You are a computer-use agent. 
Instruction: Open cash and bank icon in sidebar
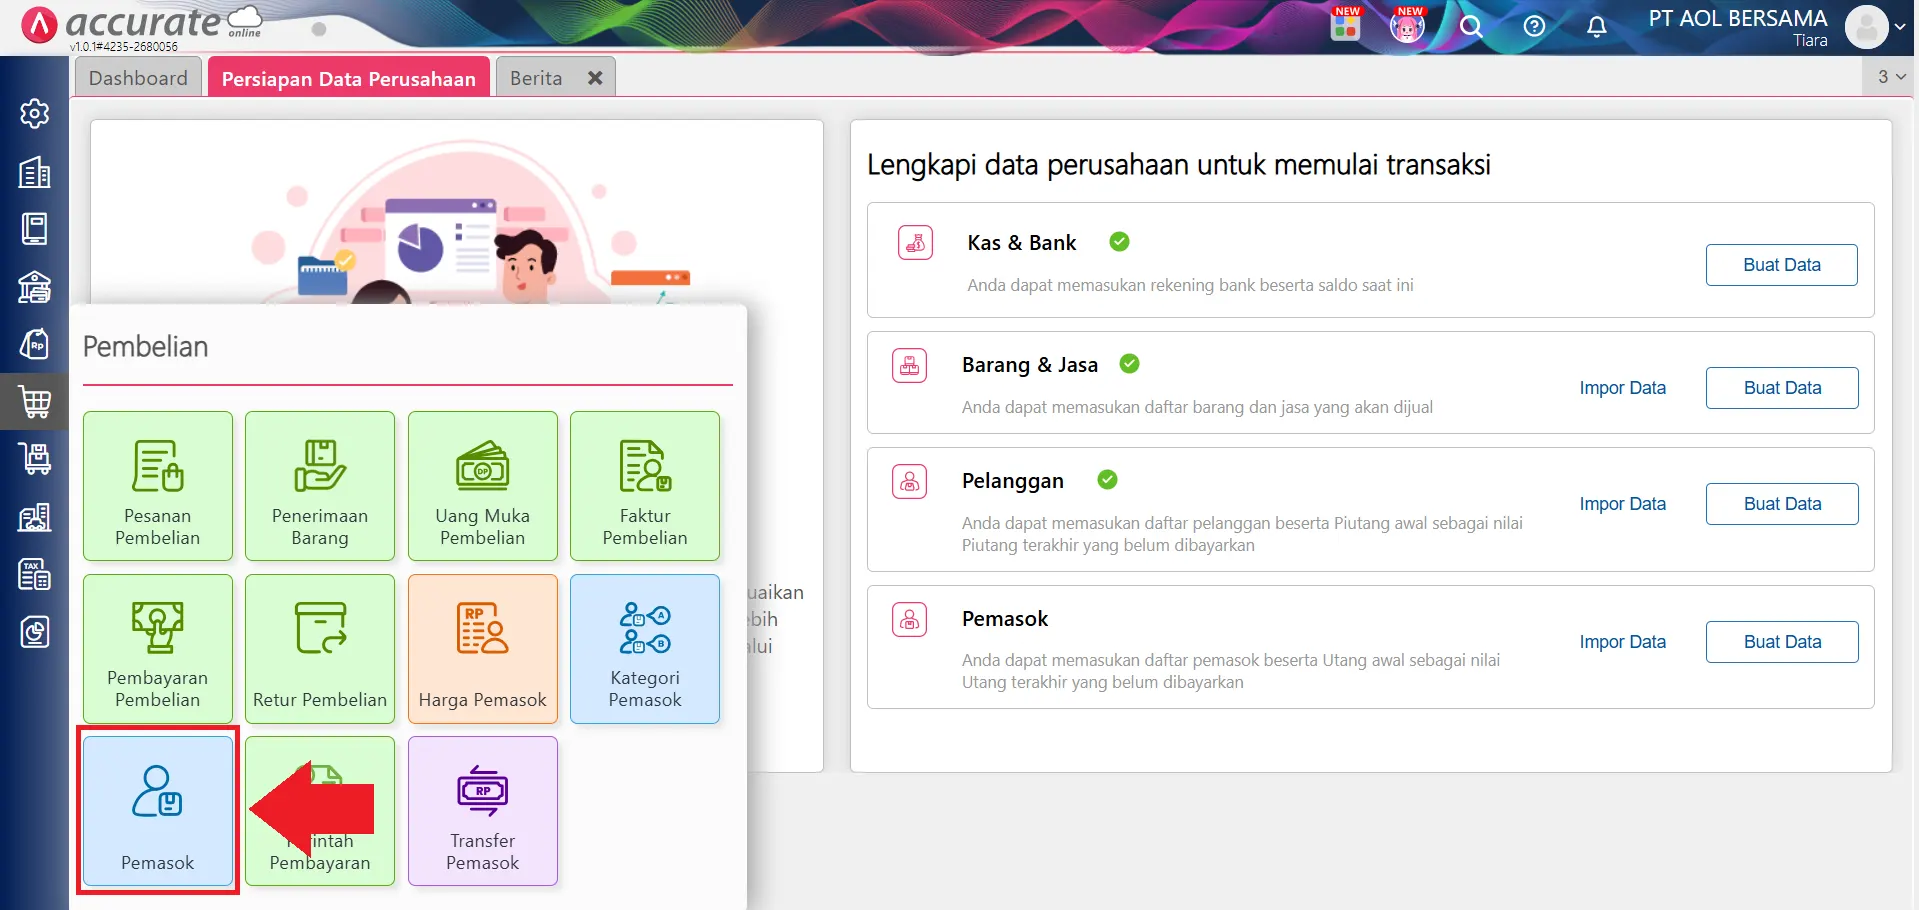(35, 287)
